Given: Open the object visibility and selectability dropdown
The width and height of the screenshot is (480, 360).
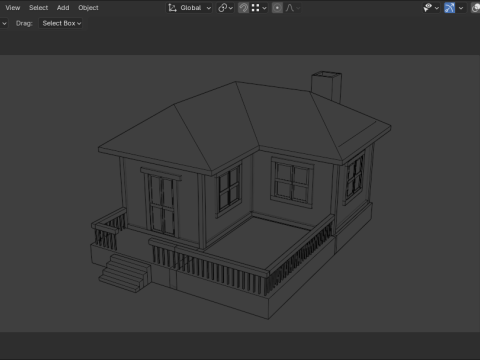Looking at the screenshot, I should coord(431,8).
